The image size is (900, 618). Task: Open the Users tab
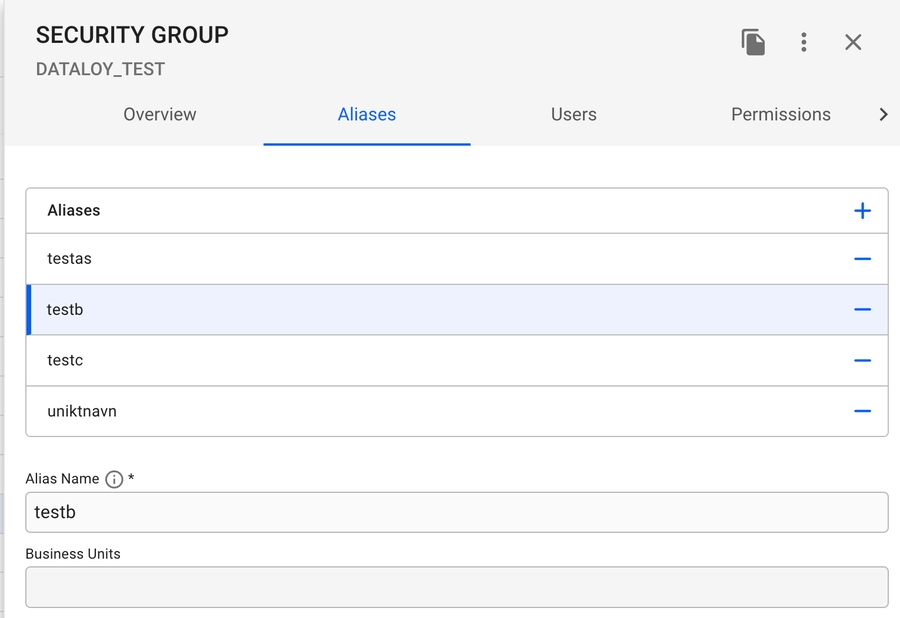click(x=574, y=115)
